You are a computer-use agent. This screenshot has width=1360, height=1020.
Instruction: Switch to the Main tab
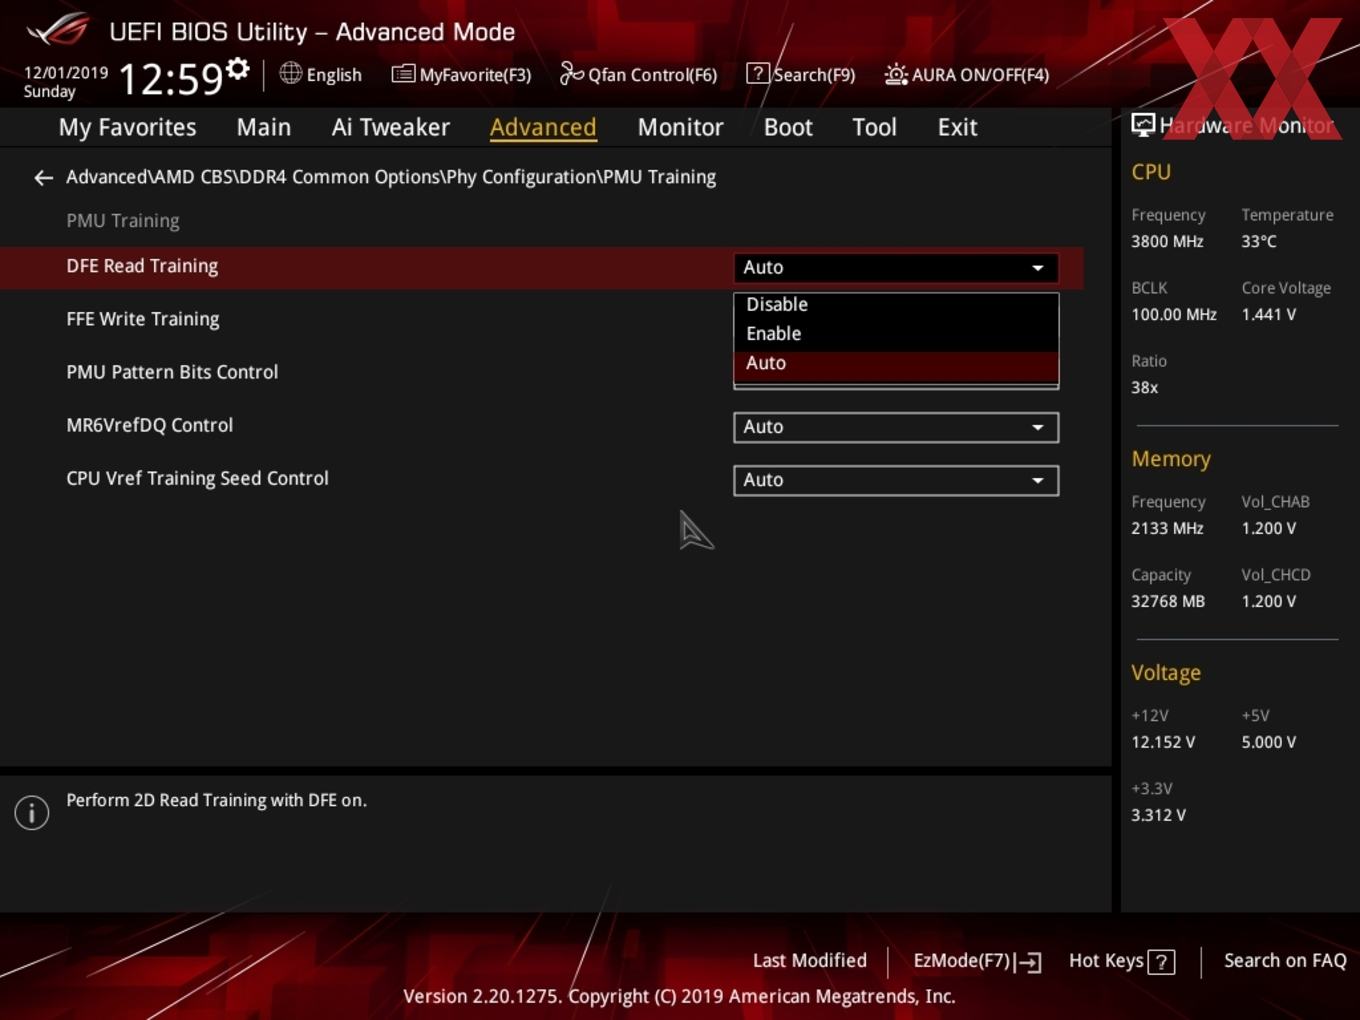[x=264, y=127]
